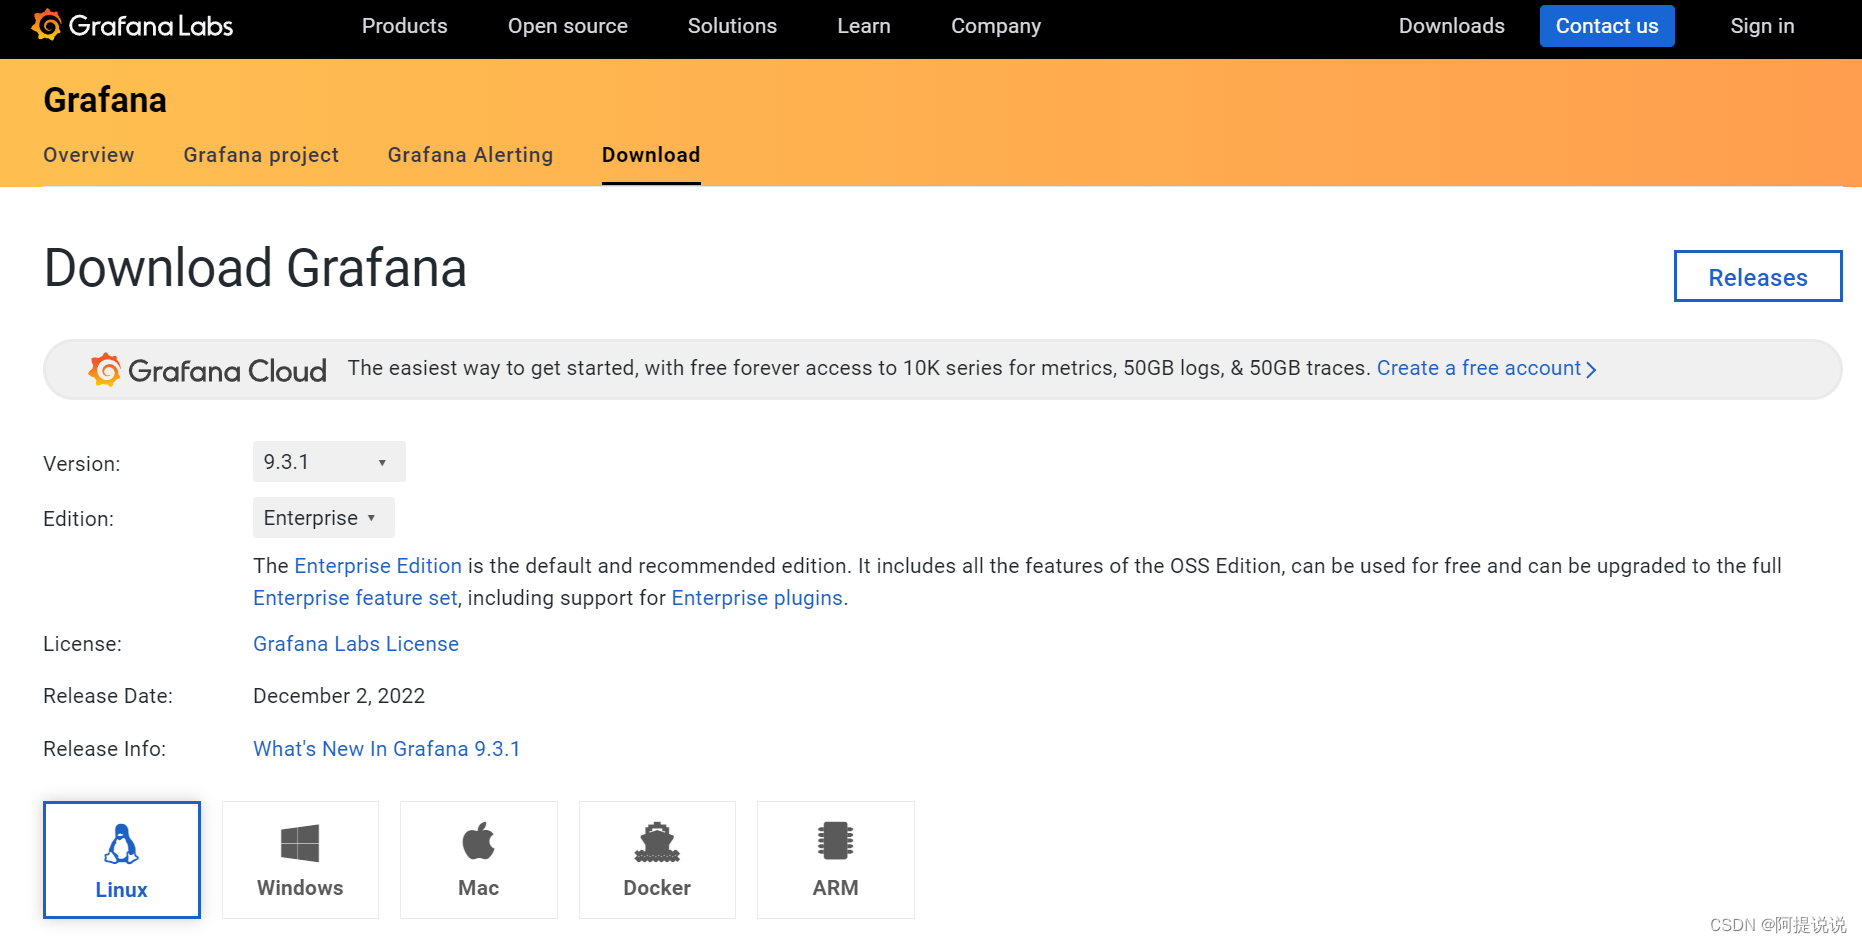Switch to the Grafana Alerting tab
1862x943 pixels.
pyautogui.click(x=470, y=155)
